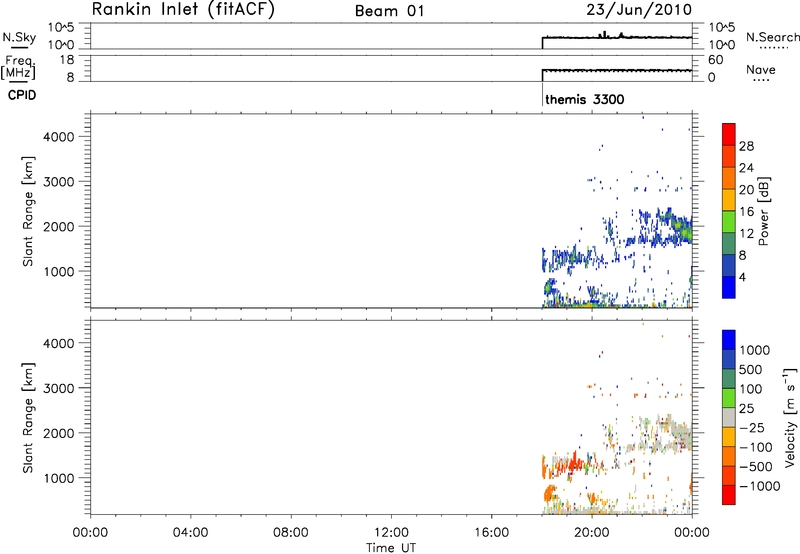Click the Power colorbar segment below 28
The width and height of the screenshot is (800, 554).
click(x=729, y=156)
